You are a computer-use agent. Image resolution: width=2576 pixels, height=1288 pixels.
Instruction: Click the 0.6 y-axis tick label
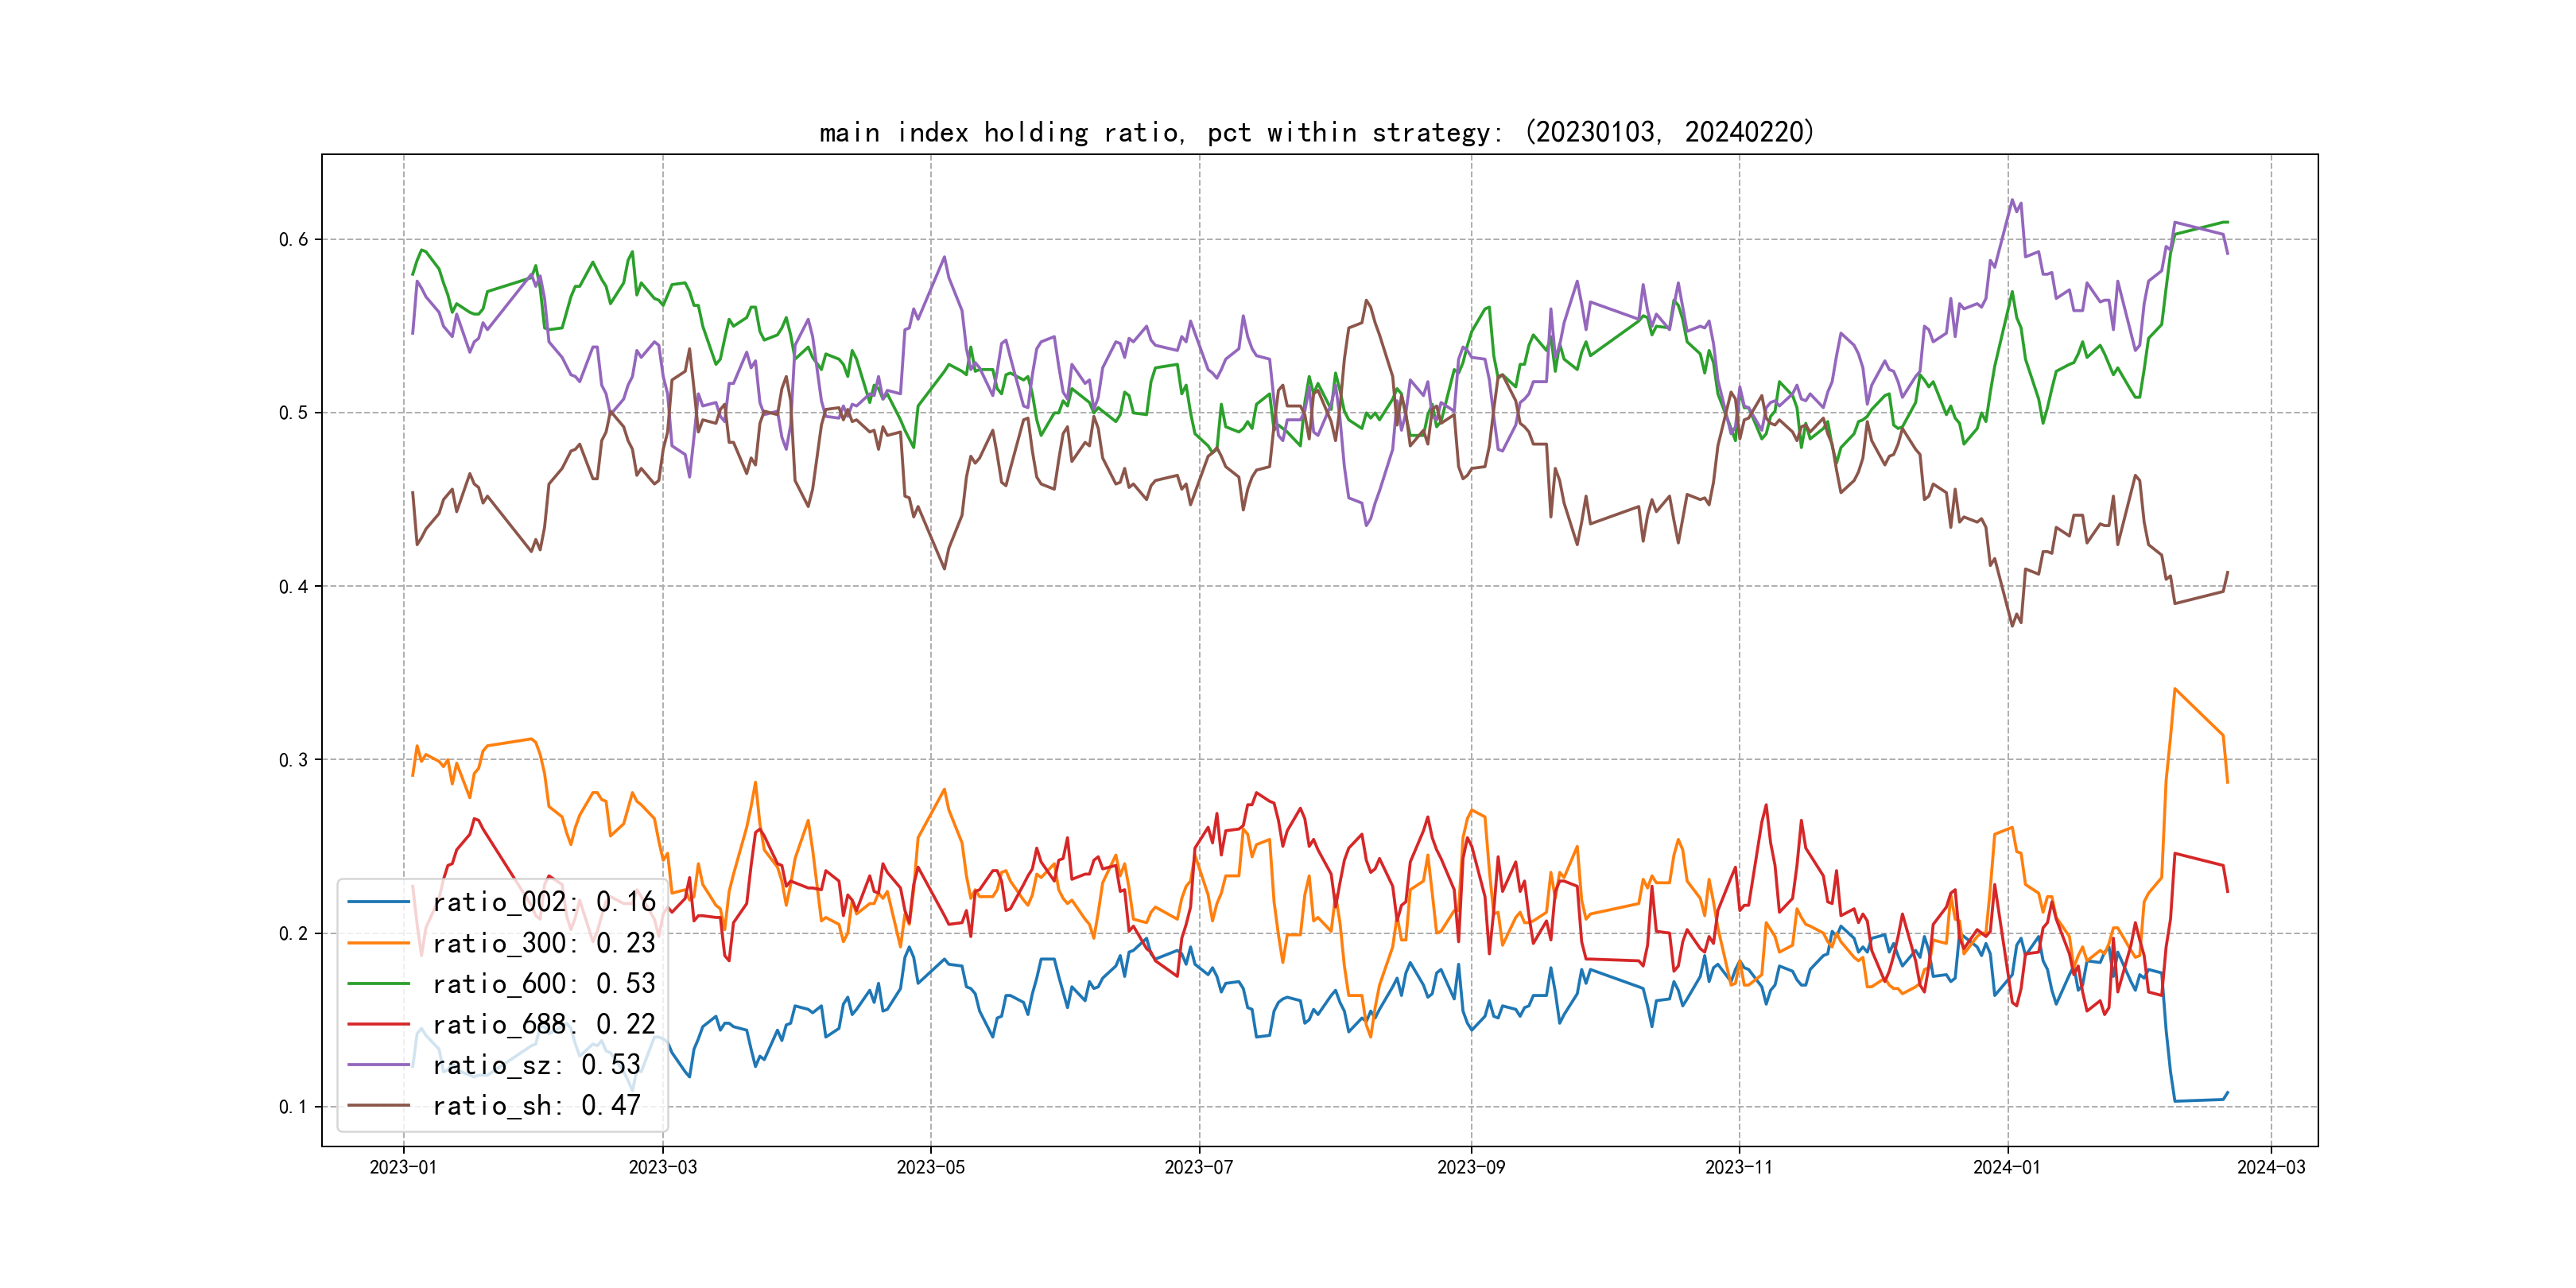pyautogui.click(x=293, y=239)
